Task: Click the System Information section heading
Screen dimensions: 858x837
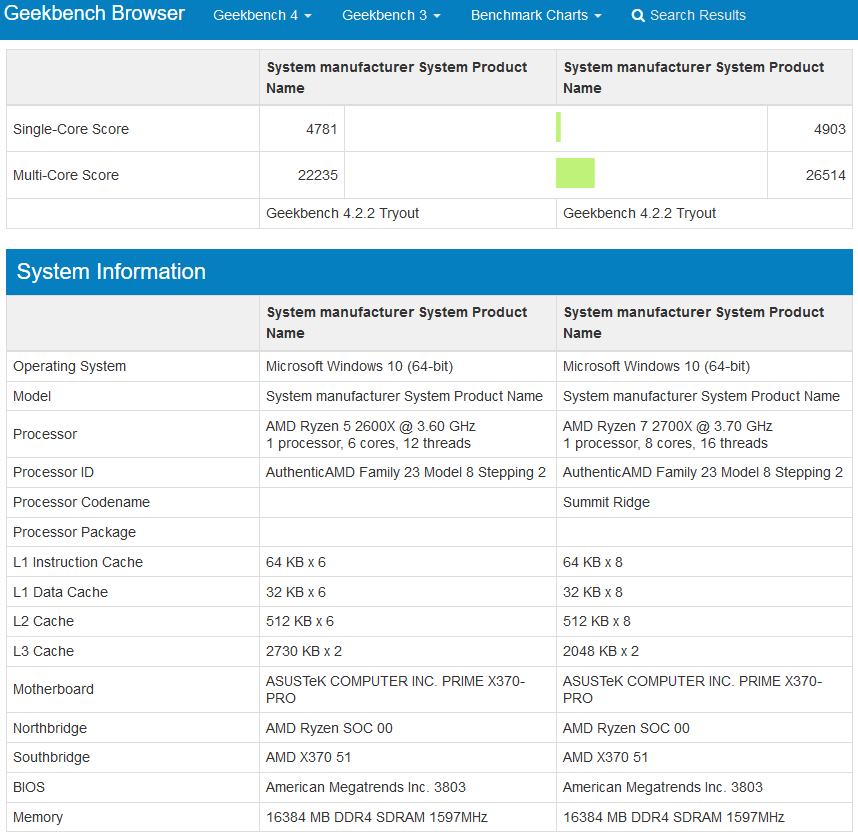Action: click(x=111, y=271)
